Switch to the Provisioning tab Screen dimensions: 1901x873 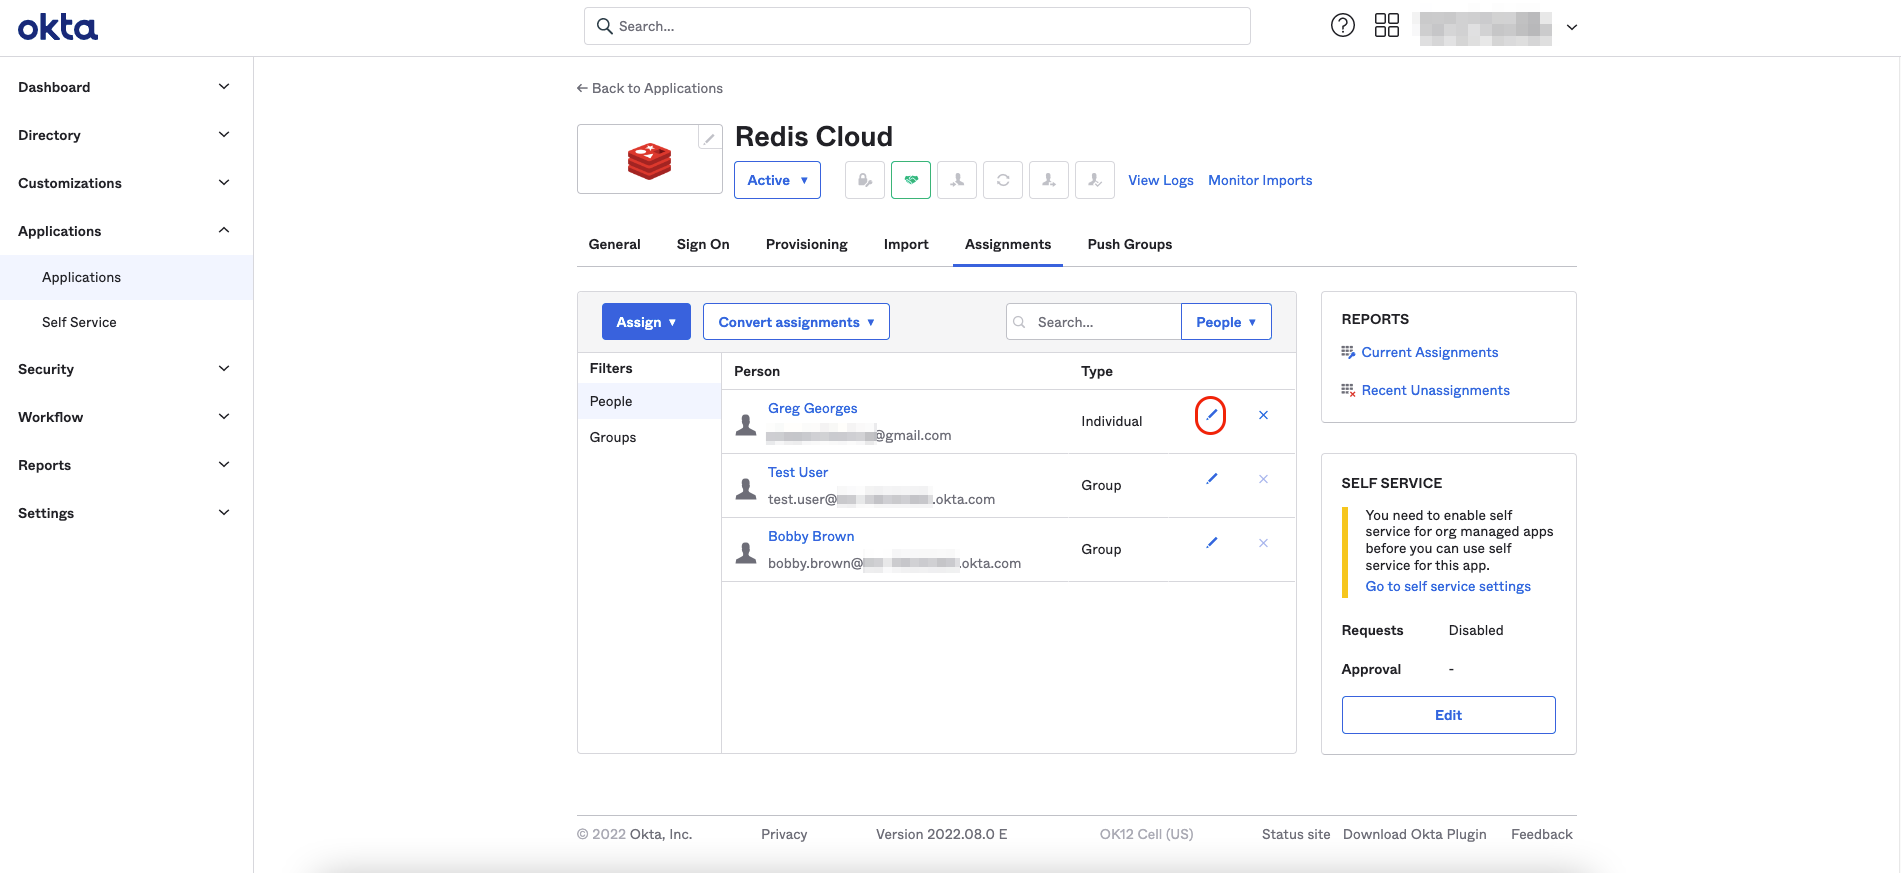coord(806,244)
